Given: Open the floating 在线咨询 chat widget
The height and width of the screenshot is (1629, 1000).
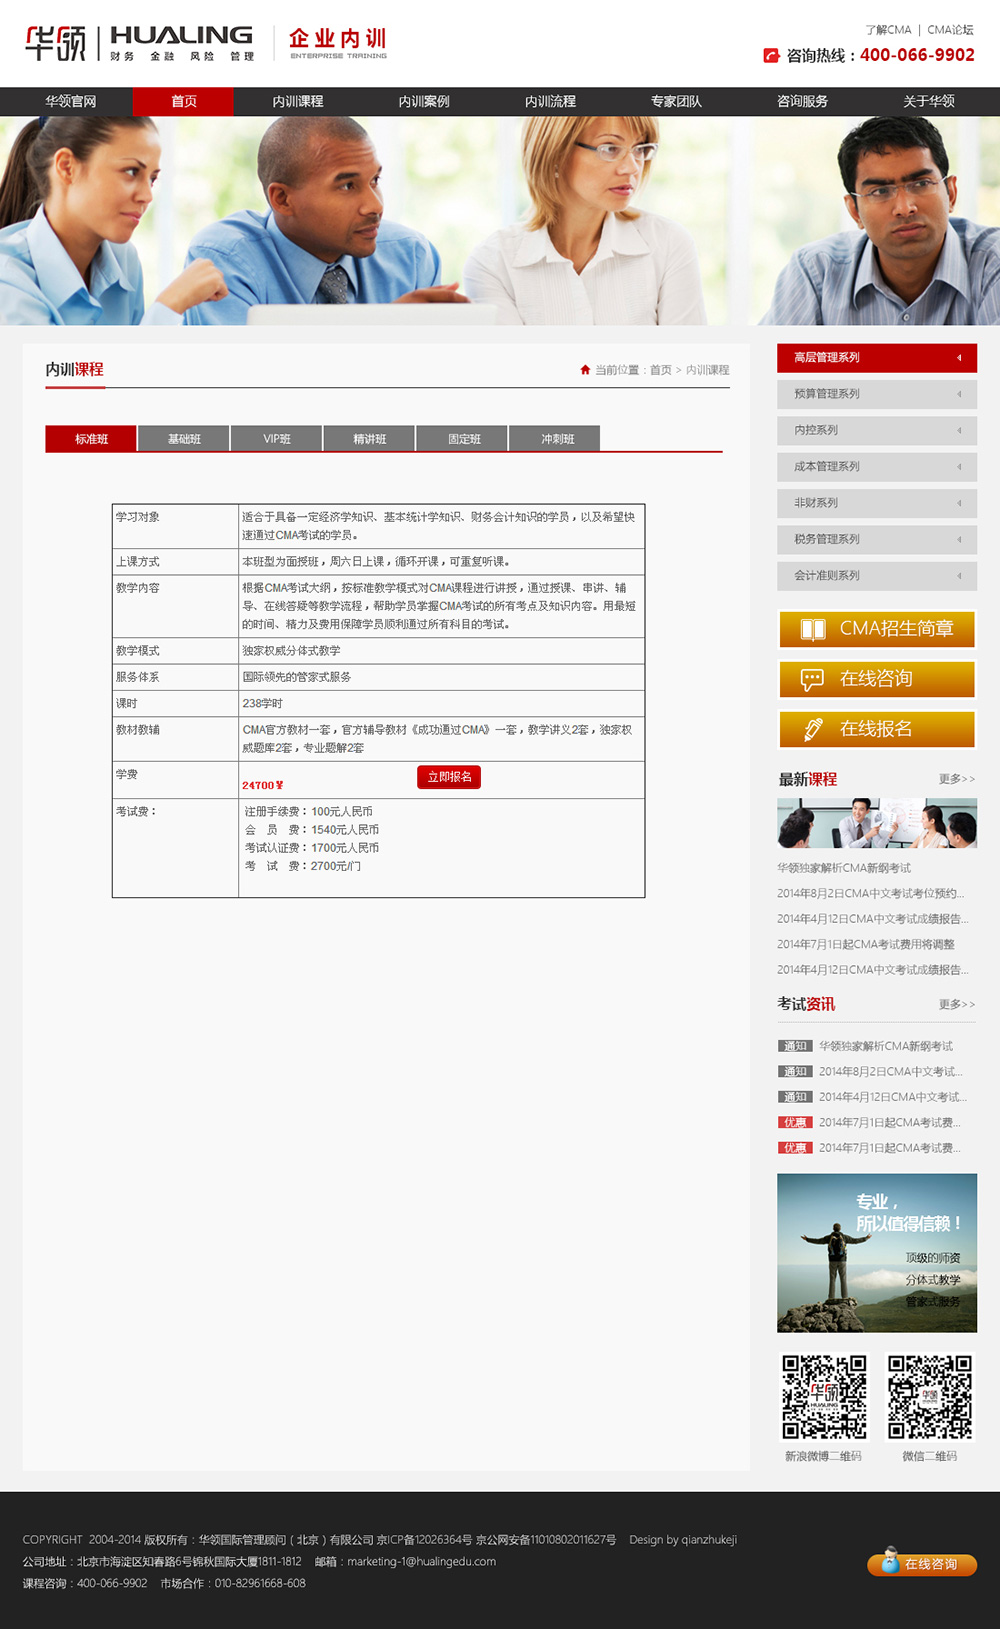Looking at the screenshot, I should (x=921, y=1563).
